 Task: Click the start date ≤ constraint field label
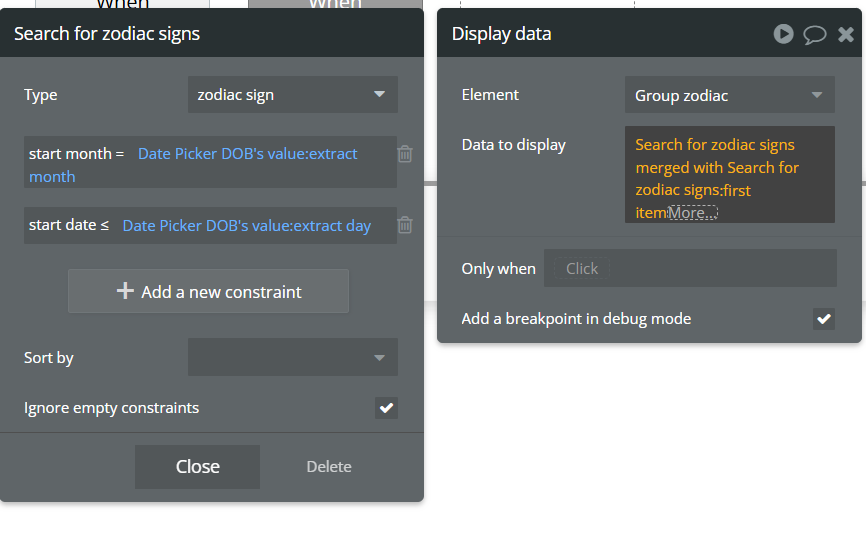(68, 225)
